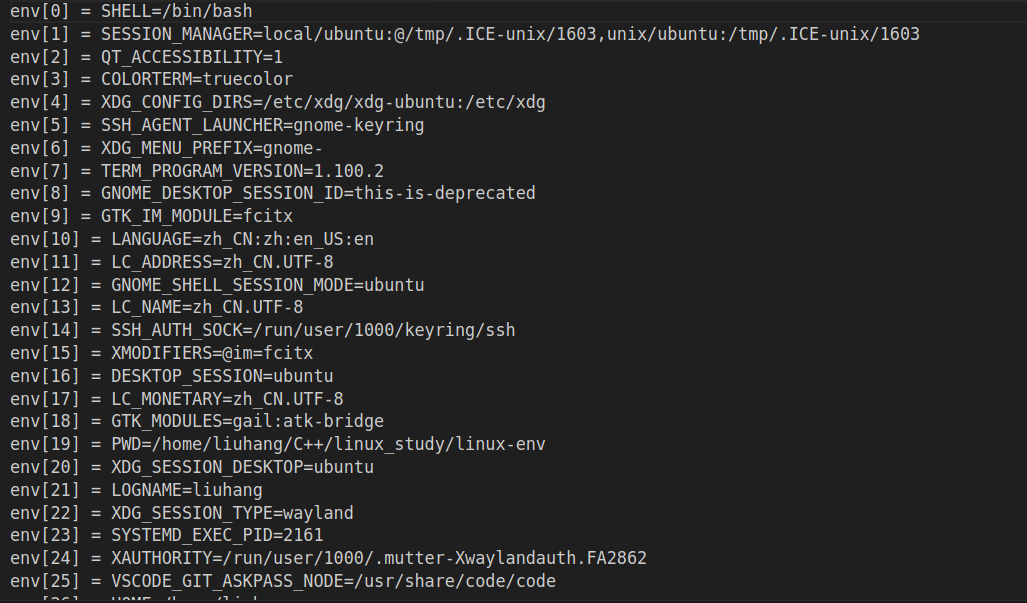Viewport: 1027px width, 603px height.
Task: Click the GNOME_SHELL_SESSION_MODE=ubuntu line
Action: (217, 285)
